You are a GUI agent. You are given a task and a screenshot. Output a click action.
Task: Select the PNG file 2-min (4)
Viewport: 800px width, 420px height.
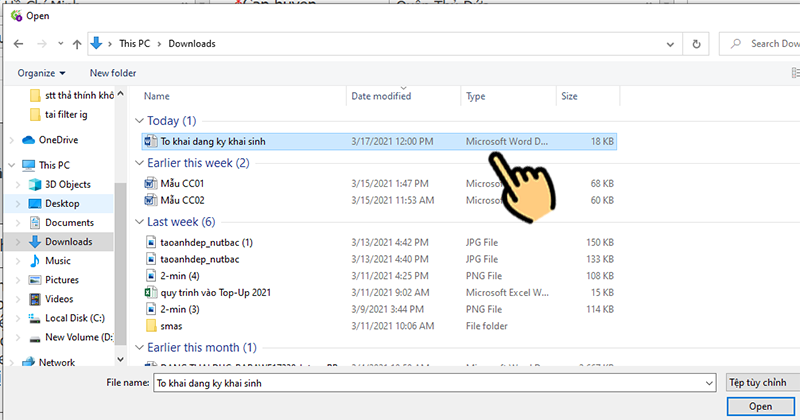tap(181, 275)
